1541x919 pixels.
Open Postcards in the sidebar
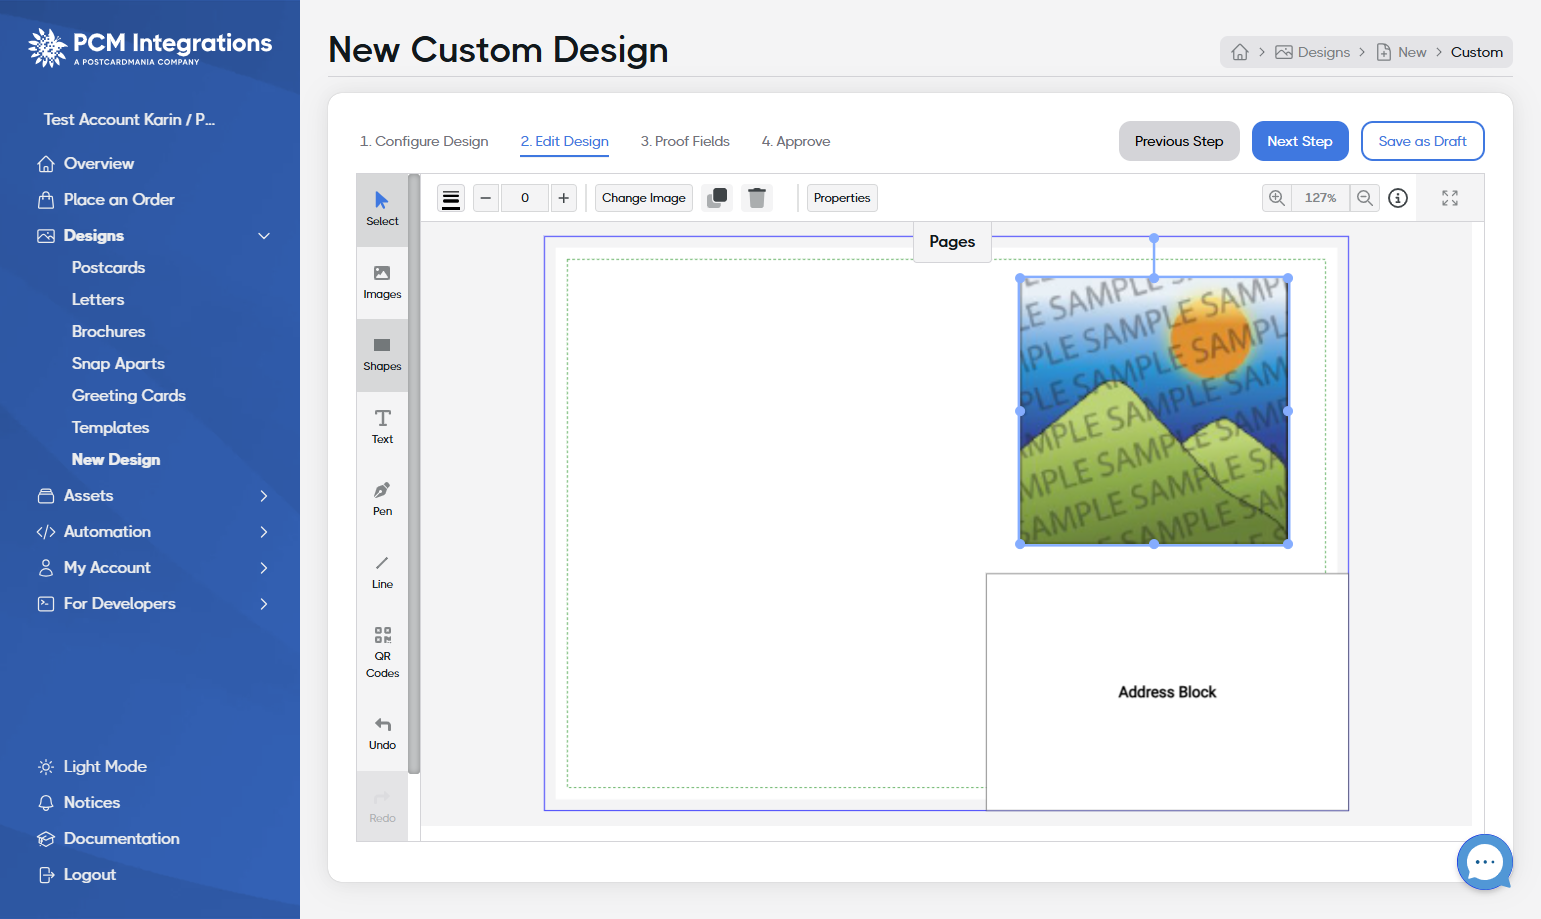108,268
